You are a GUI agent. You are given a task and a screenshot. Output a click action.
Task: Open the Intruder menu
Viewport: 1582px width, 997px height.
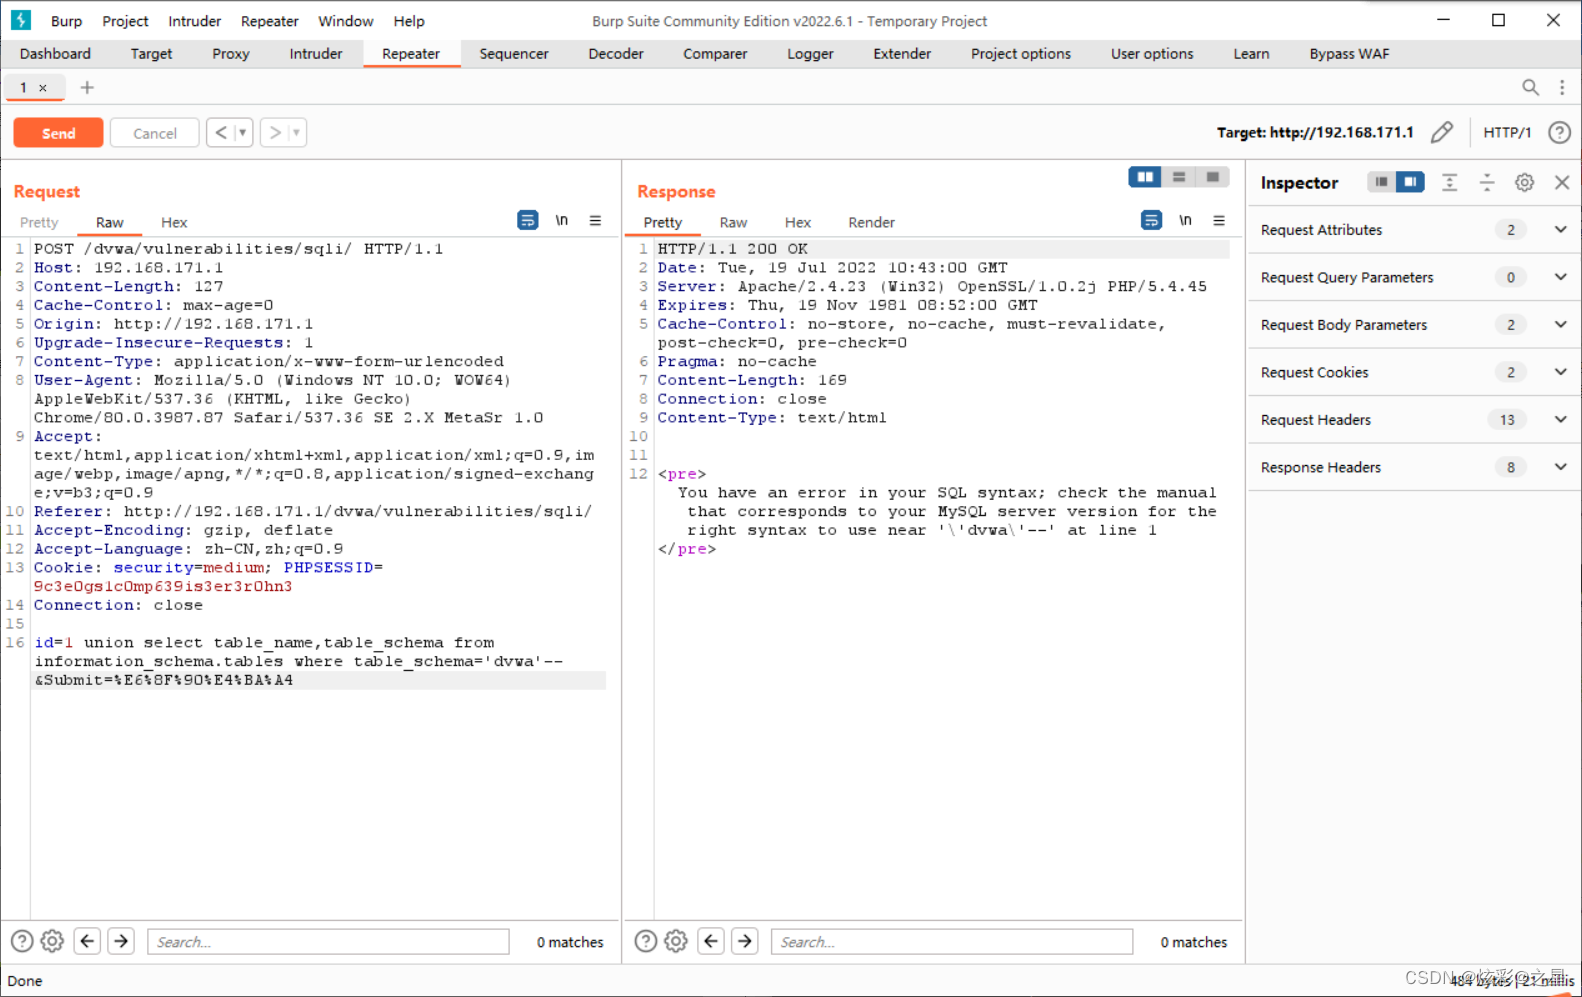coord(194,21)
